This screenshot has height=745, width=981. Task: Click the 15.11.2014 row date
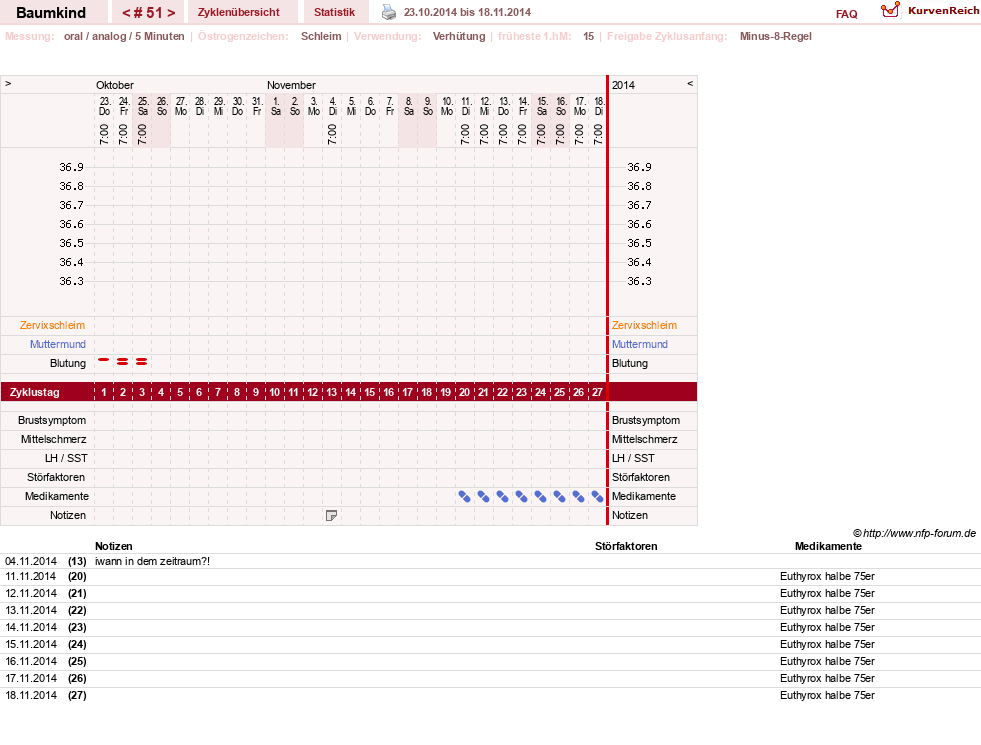click(x=31, y=644)
